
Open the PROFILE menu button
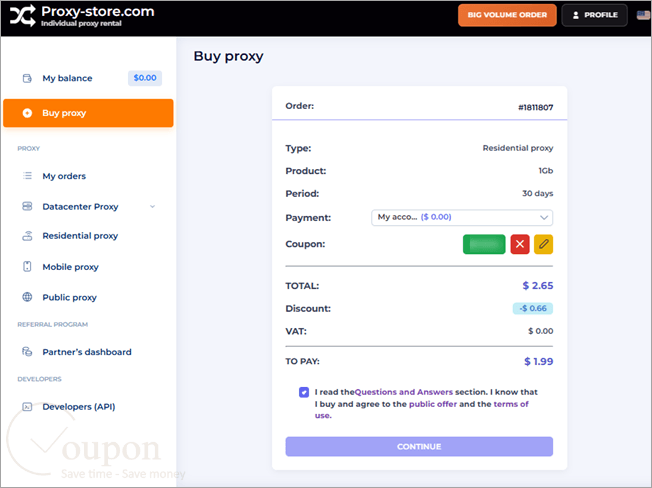(595, 15)
